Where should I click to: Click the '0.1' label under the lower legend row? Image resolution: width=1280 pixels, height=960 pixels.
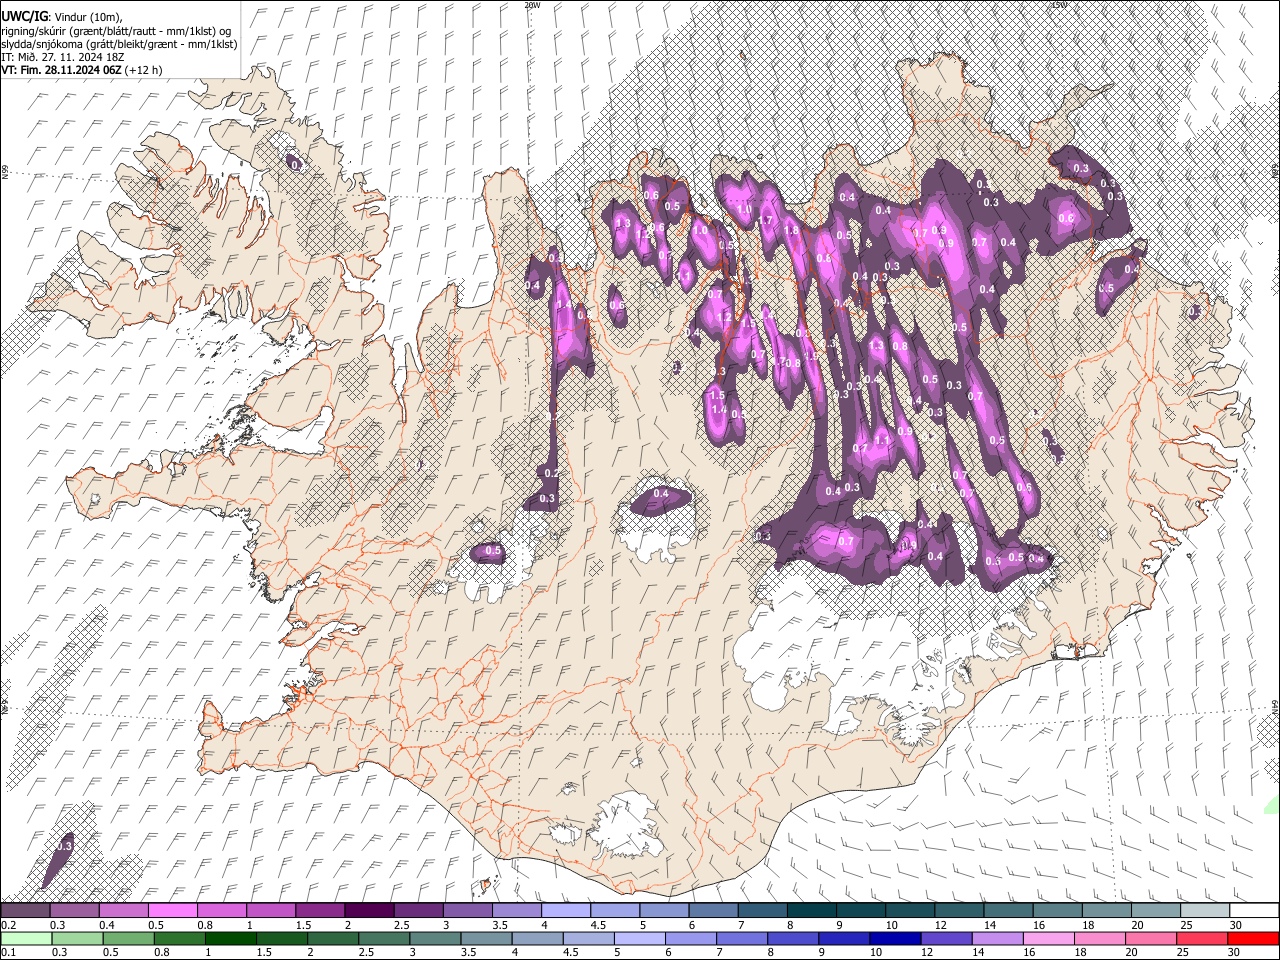[x=7, y=952]
